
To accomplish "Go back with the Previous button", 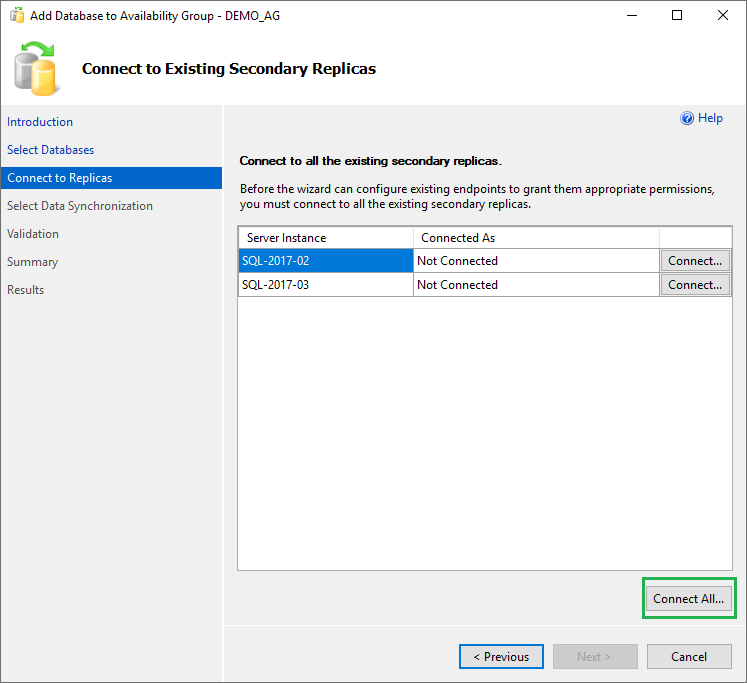I will (x=501, y=657).
